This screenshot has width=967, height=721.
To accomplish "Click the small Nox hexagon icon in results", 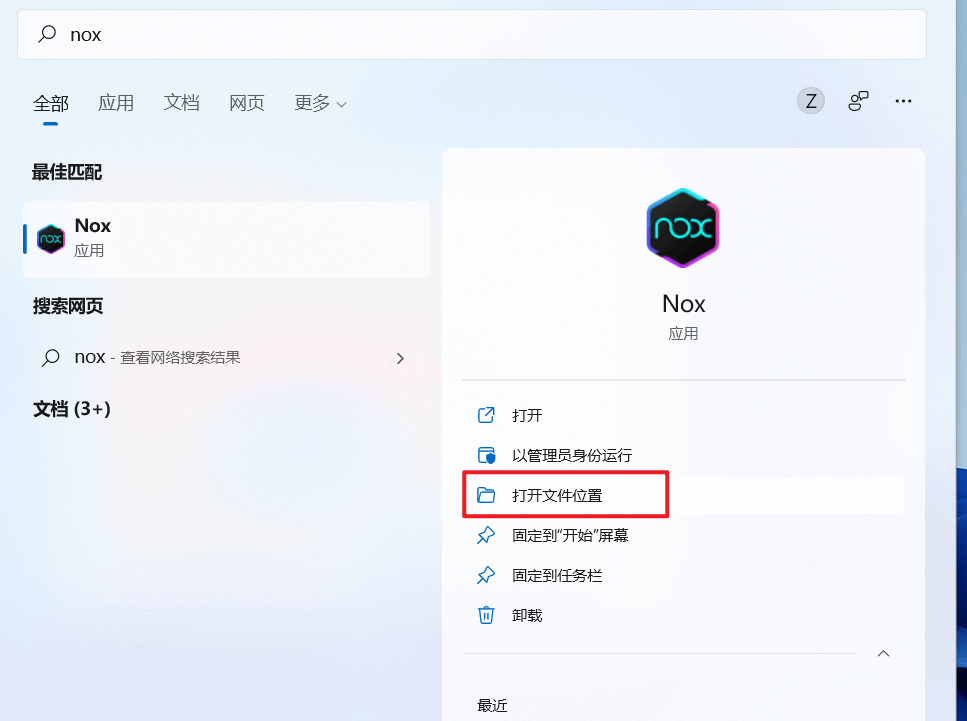I will 51,239.
